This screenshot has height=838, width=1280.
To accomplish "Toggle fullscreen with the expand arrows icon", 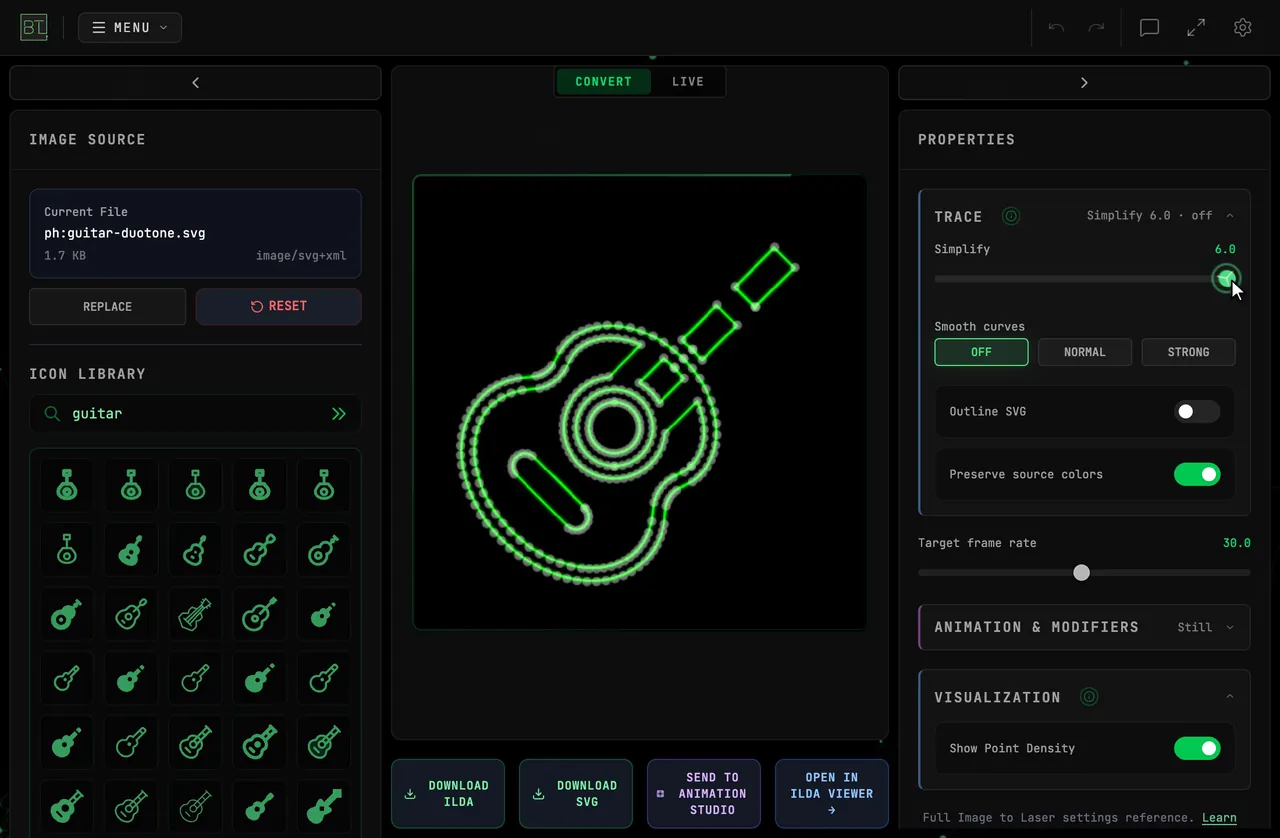I will point(1196,28).
